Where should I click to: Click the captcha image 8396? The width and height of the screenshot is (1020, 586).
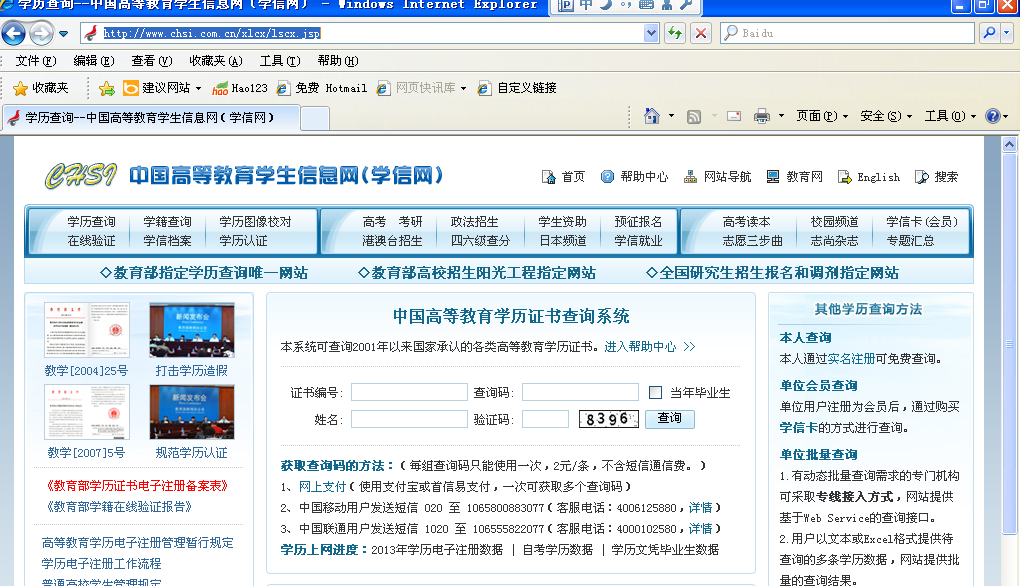tap(609, 419)
